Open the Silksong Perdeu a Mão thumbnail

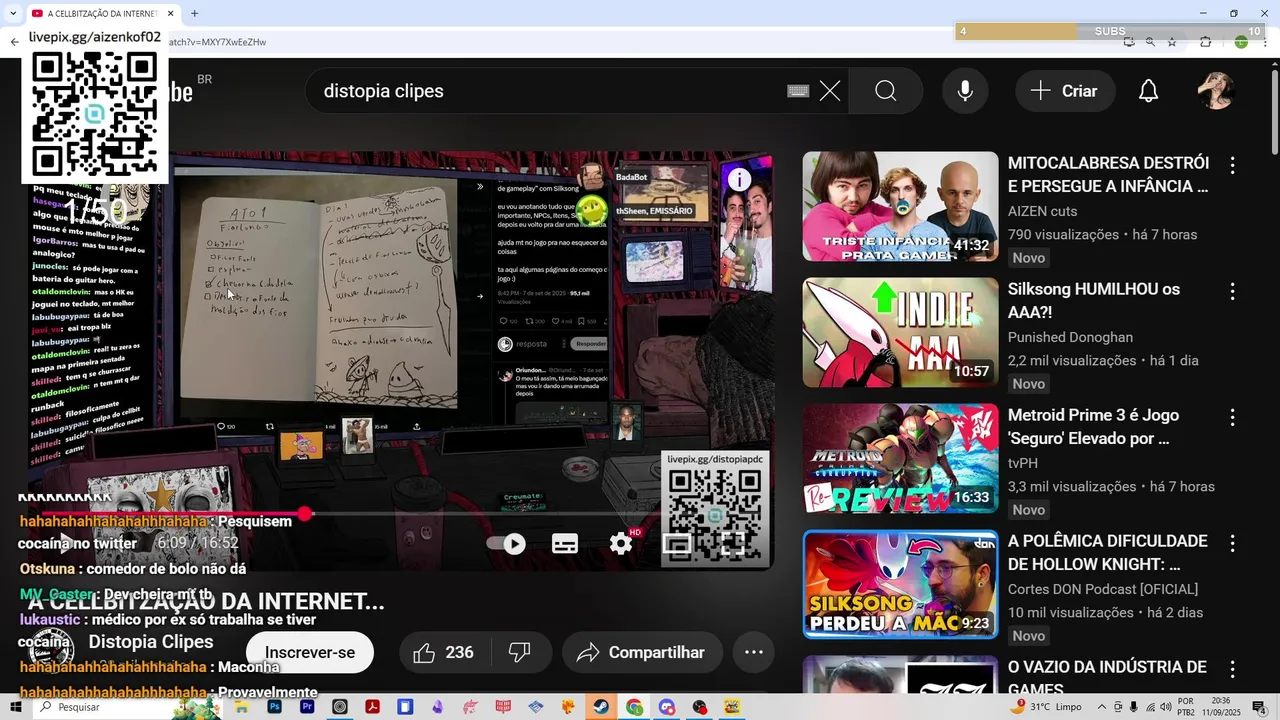[900, 585]
